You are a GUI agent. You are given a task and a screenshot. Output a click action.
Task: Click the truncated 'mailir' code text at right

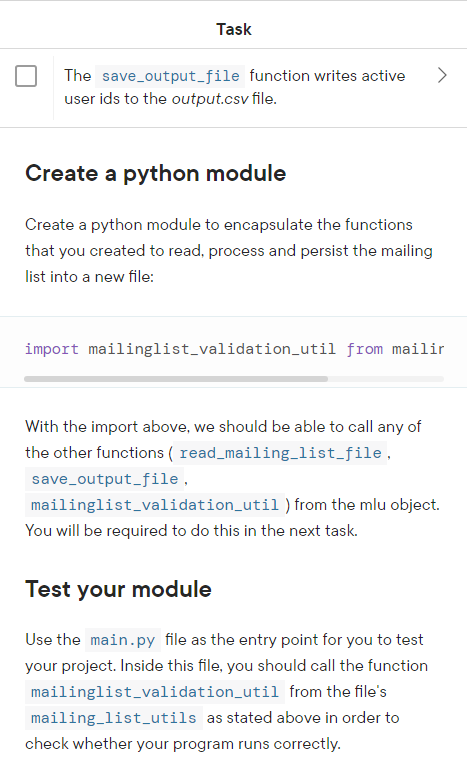tap(418, 349)
